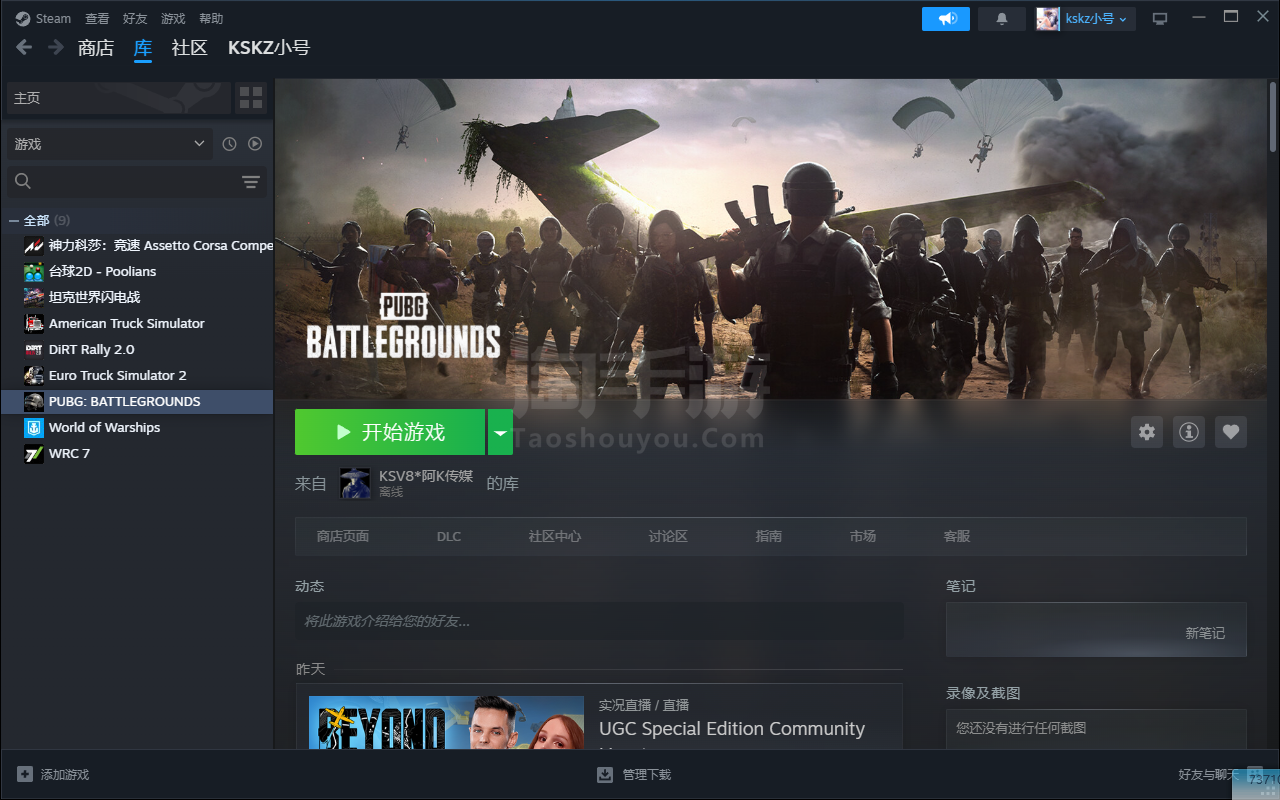Open the 好友 menu
The width and height of the screenshot is (1280, 800).
click(135, 18)
